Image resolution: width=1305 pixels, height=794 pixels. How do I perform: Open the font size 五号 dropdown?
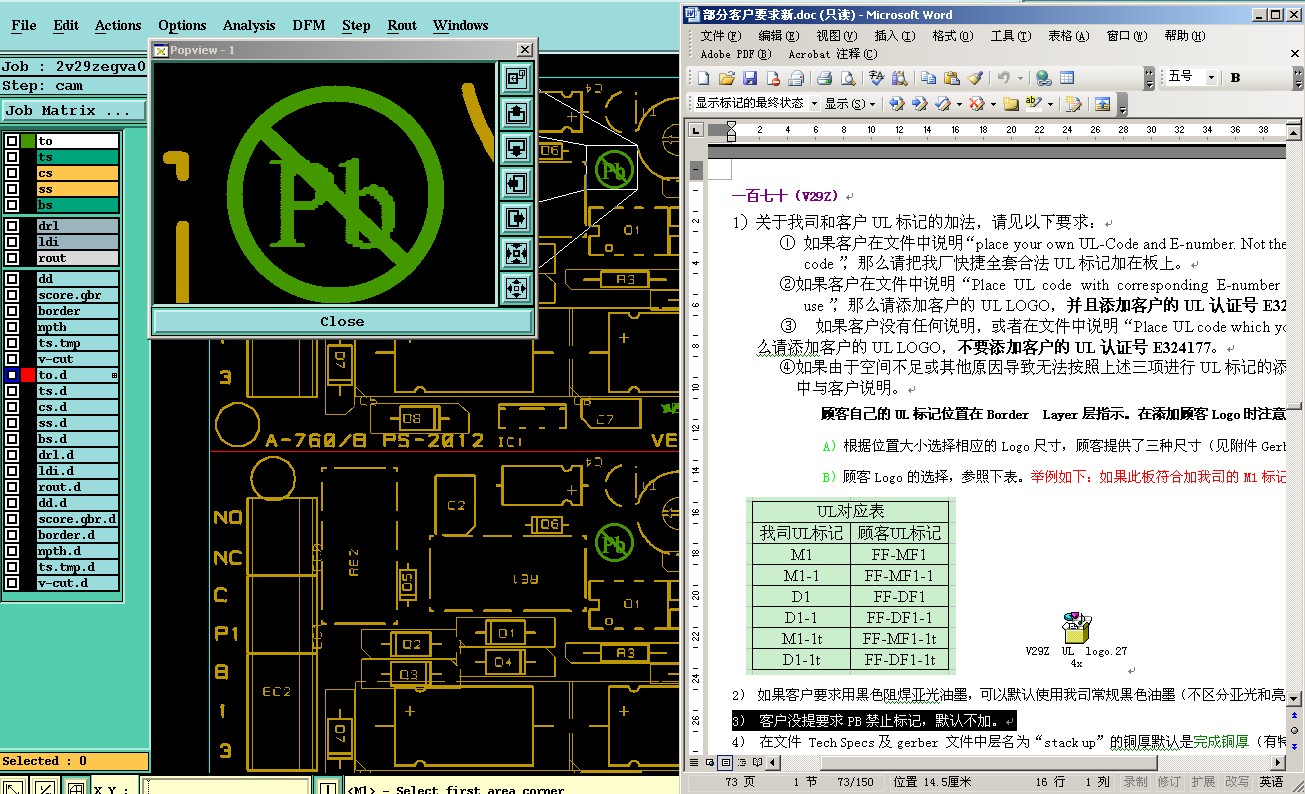[x=1210, y=78]
